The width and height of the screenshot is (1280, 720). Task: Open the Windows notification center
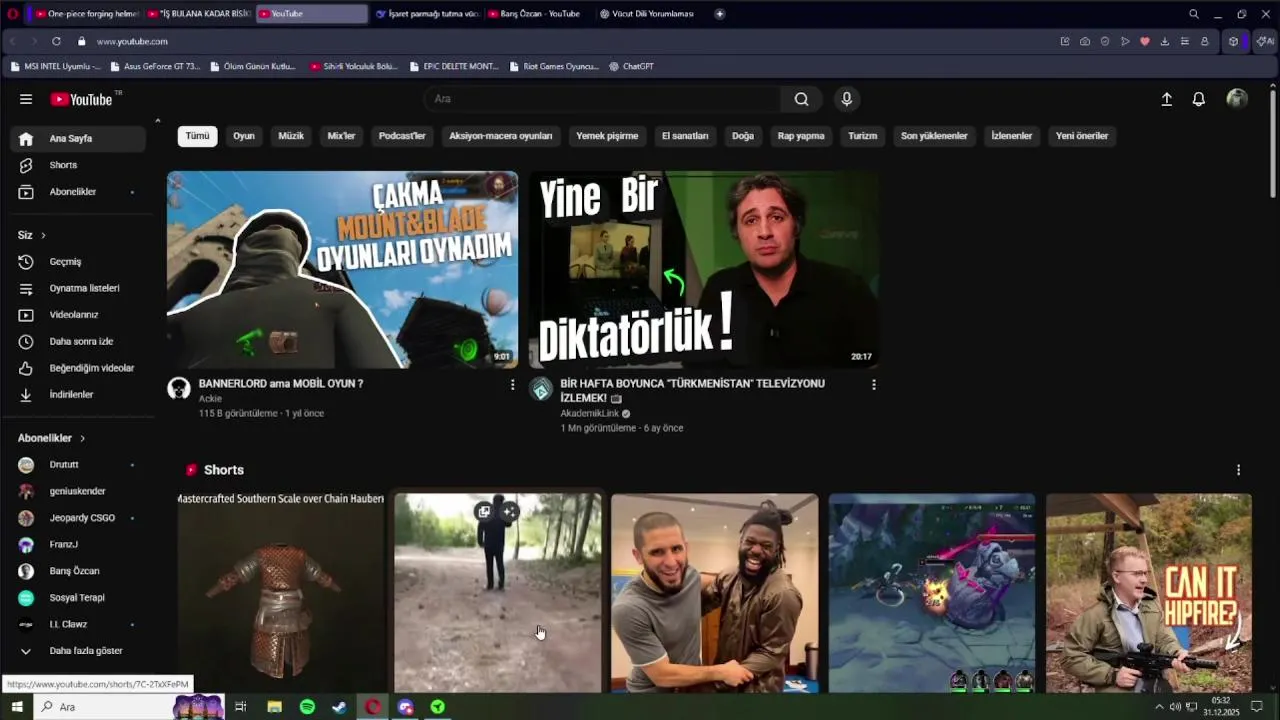[1257, 707]
